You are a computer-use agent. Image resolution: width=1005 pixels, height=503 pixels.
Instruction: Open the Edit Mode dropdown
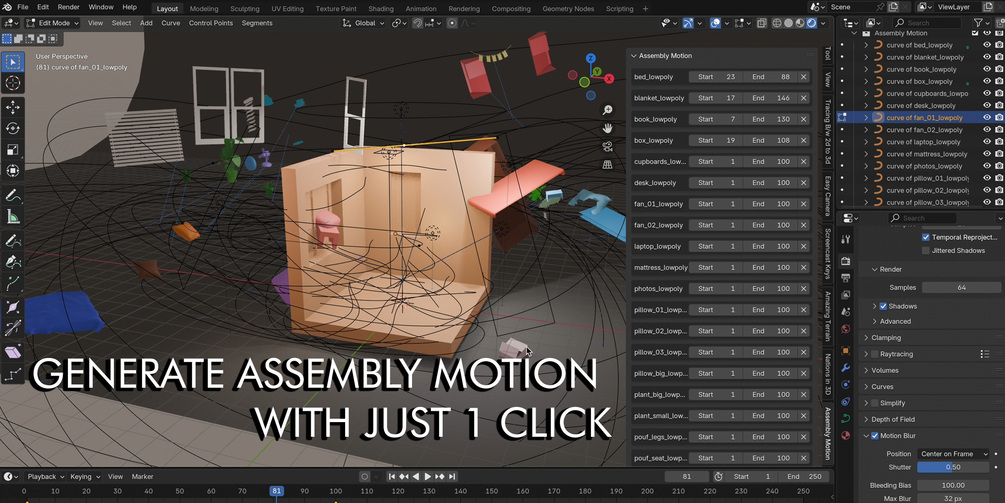click(x=52, y=23)
